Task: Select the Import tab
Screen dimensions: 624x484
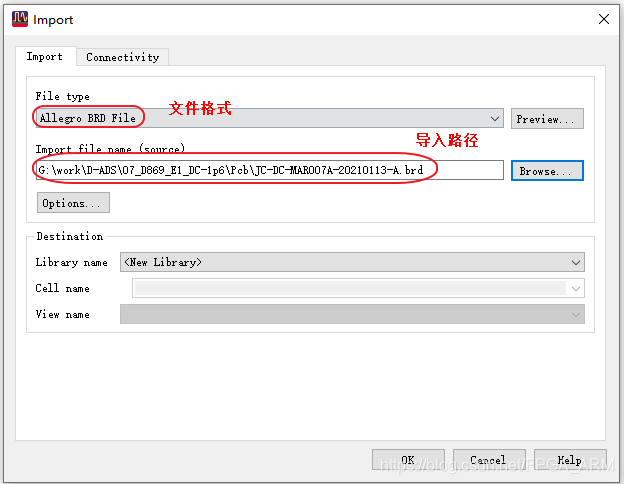Action: pyautogui.click(x=45, y=57)
